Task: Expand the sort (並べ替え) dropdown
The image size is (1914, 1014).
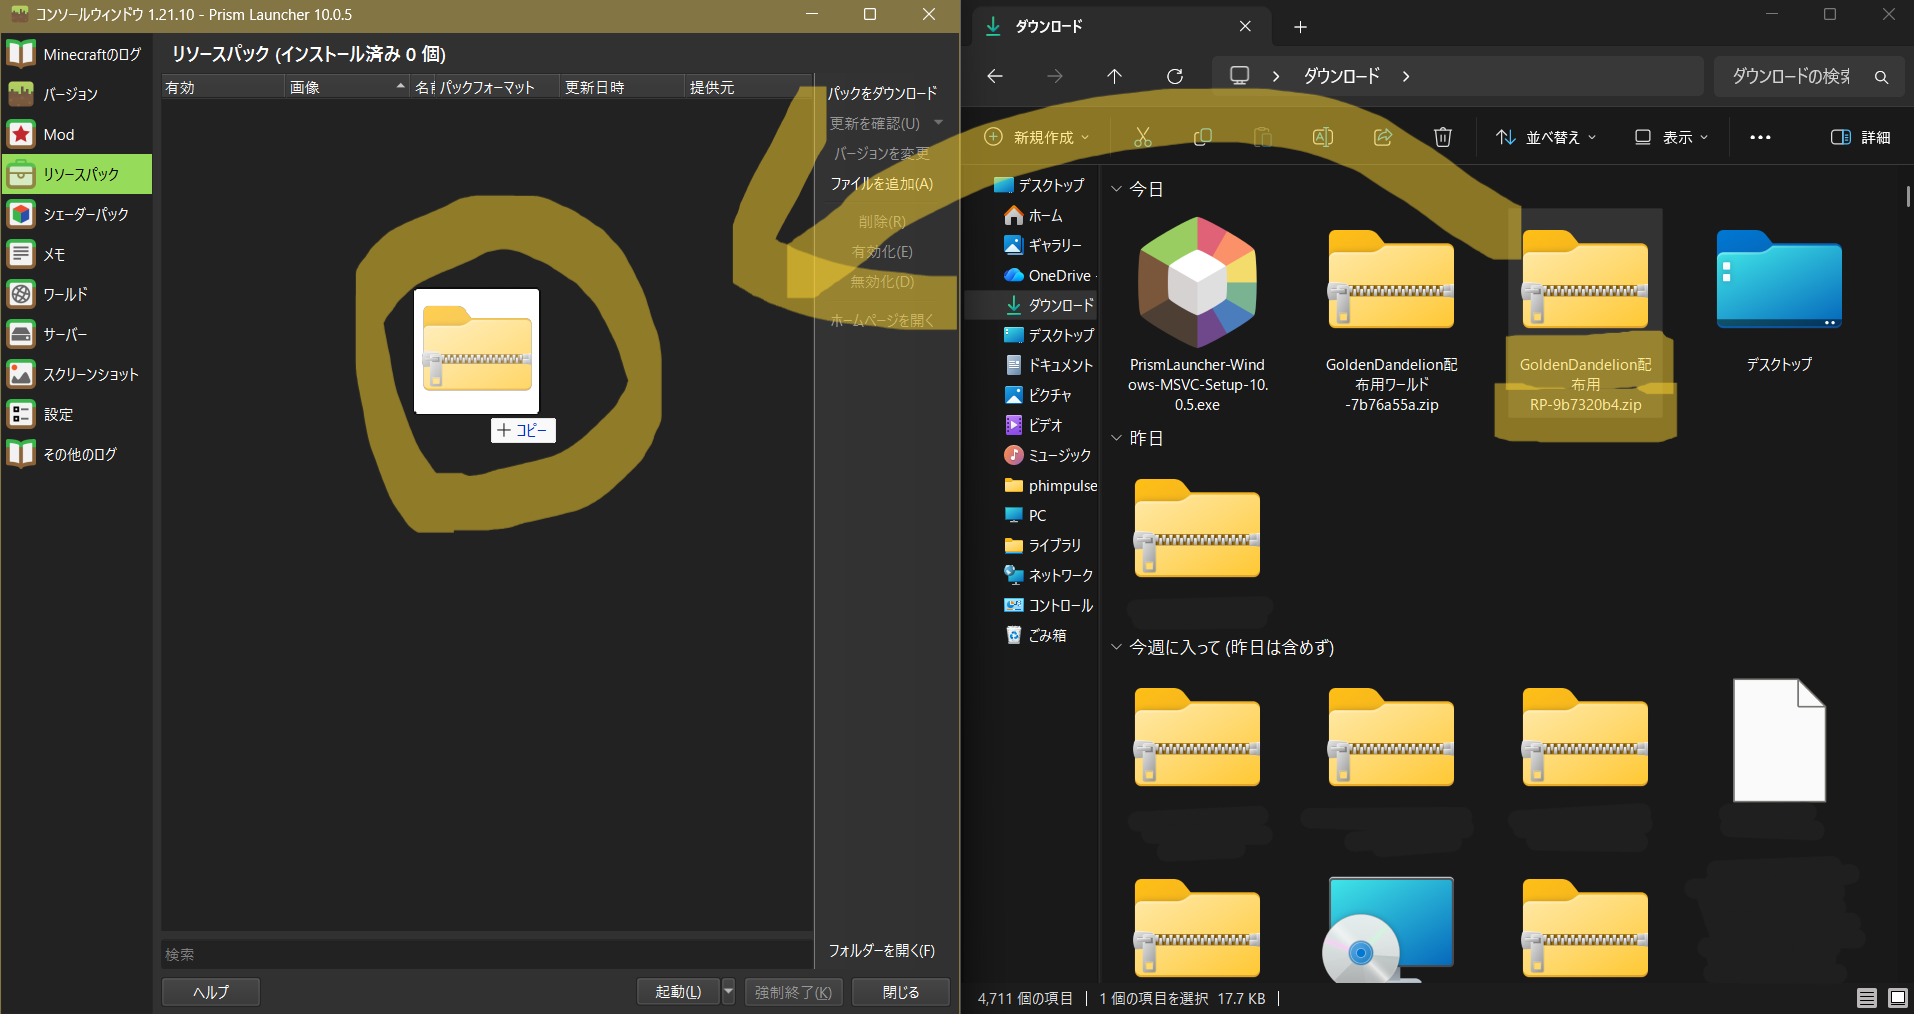Action: (x=1546, y=137)
